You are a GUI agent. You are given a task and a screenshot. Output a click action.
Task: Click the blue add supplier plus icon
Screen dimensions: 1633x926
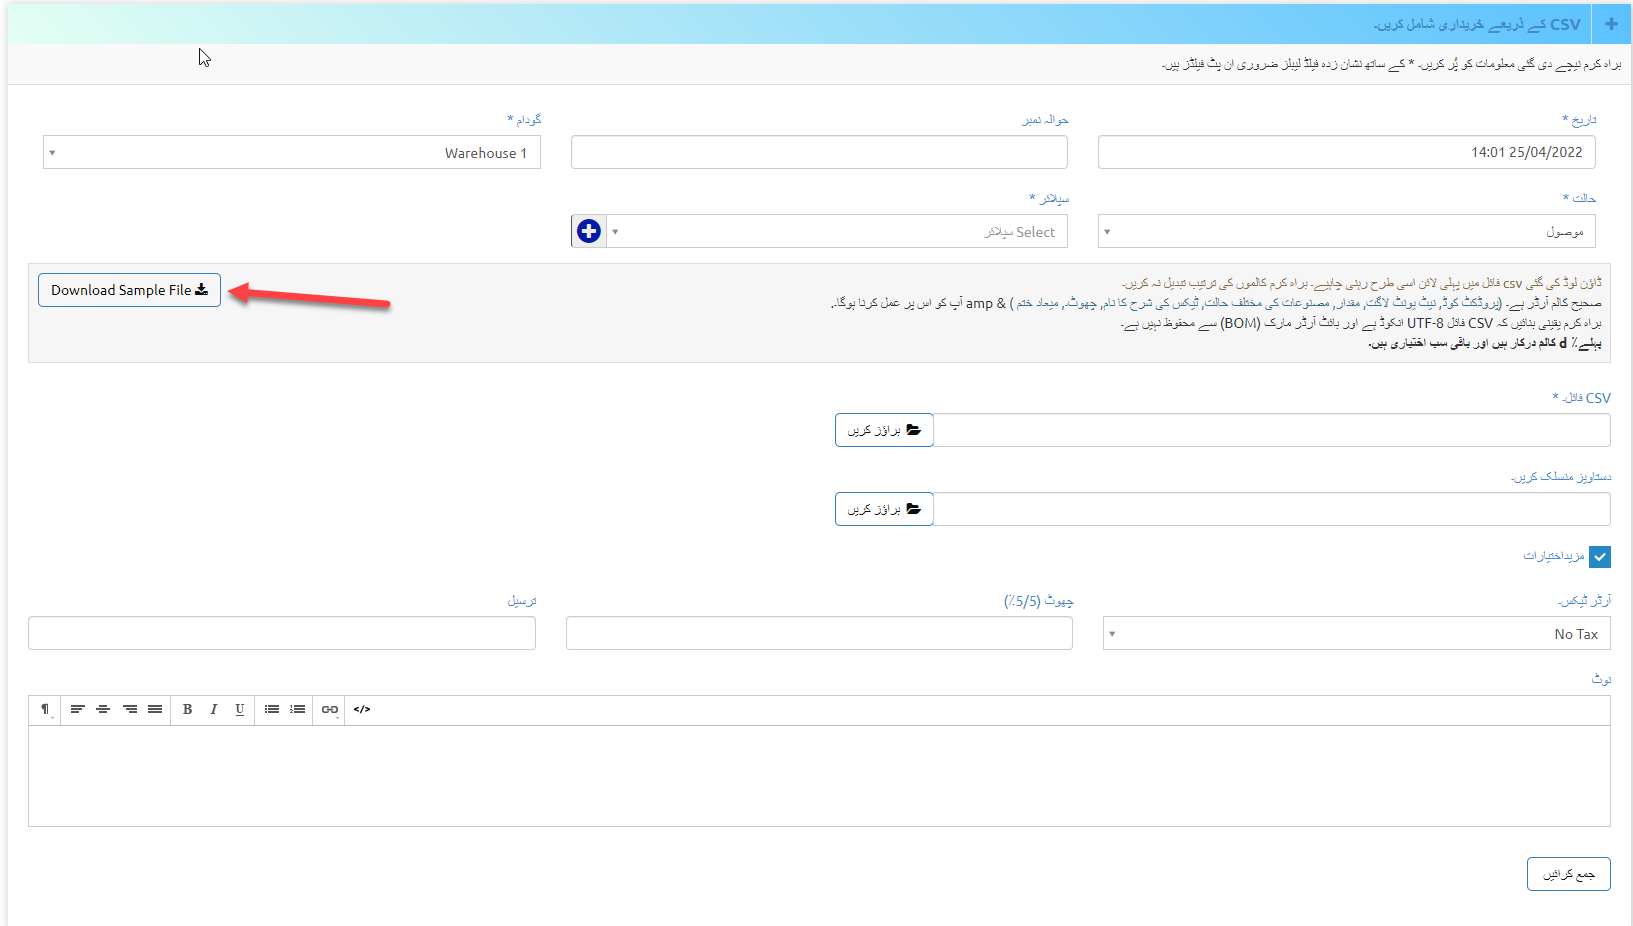click(589, 231)
